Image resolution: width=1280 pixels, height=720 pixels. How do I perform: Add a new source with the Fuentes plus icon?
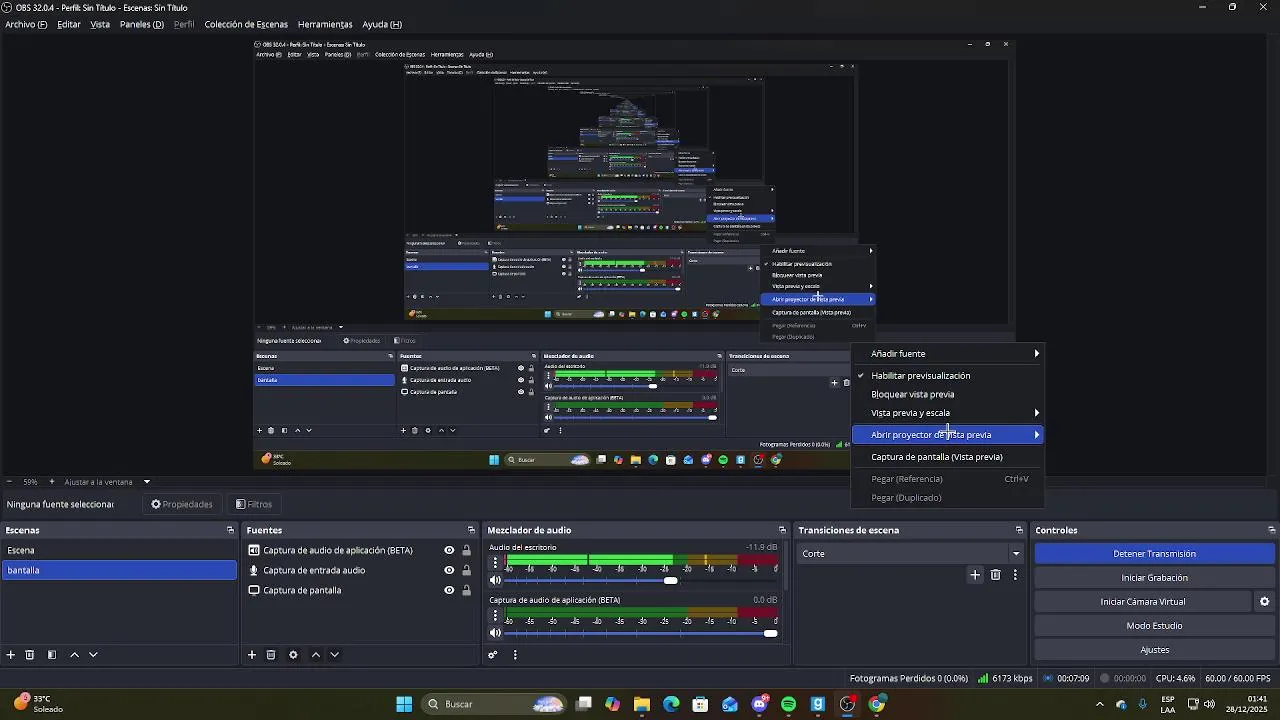tap(252, 655)
